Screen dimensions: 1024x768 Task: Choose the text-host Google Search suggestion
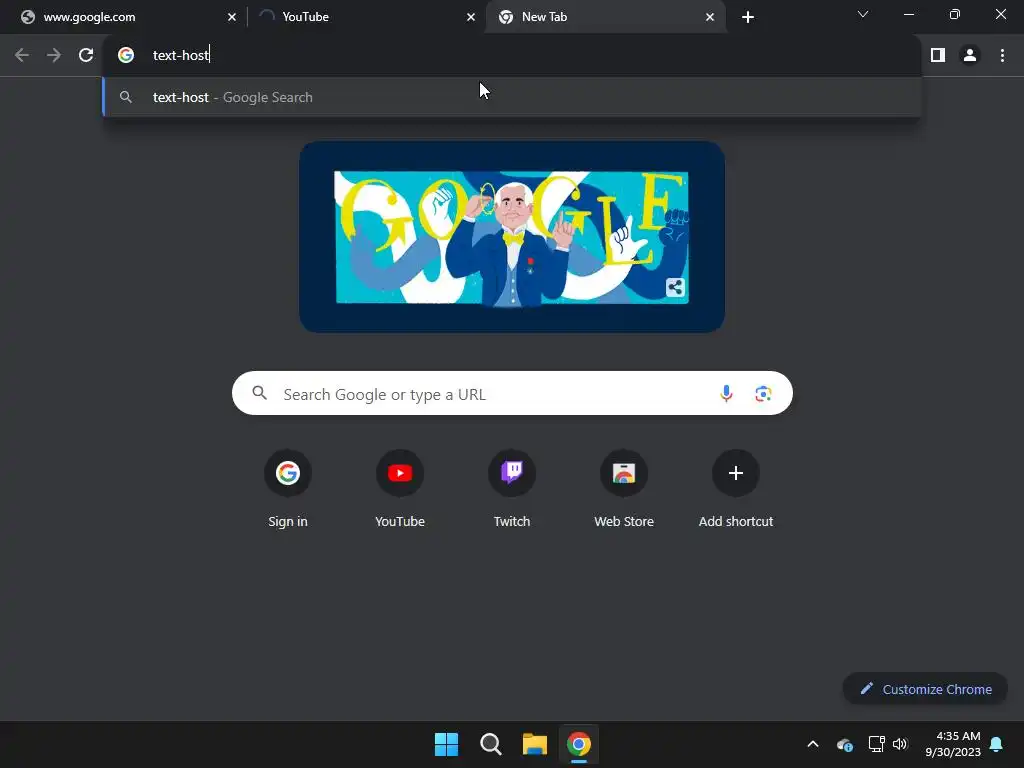click(x=512, y=97)
